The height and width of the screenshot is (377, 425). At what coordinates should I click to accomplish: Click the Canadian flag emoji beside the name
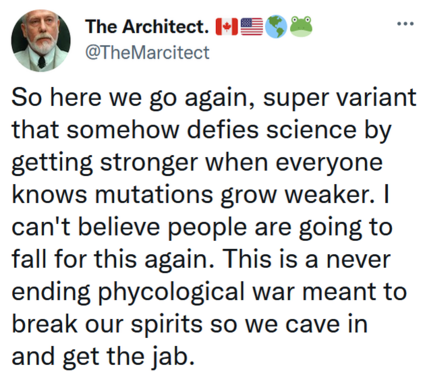click(x=227, y=27)
